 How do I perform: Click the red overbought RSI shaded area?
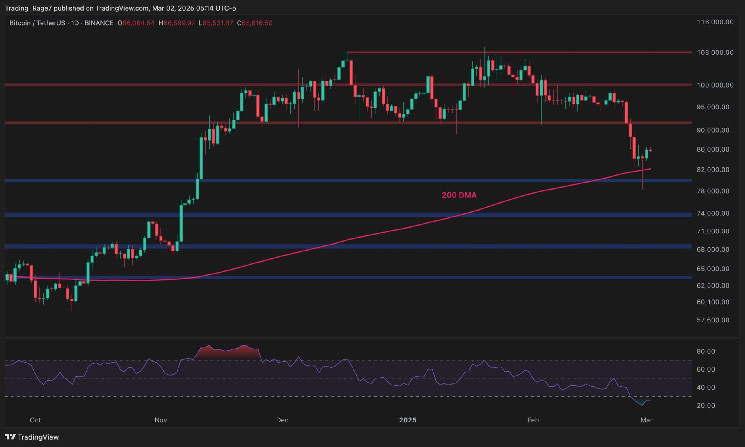[x=230, y=352]
